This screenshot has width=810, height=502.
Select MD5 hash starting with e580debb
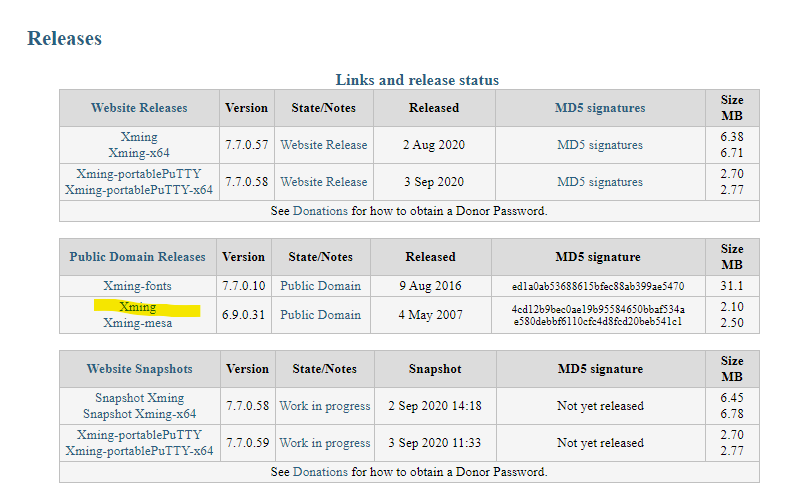pyautogui.click(x=598, y=321)
